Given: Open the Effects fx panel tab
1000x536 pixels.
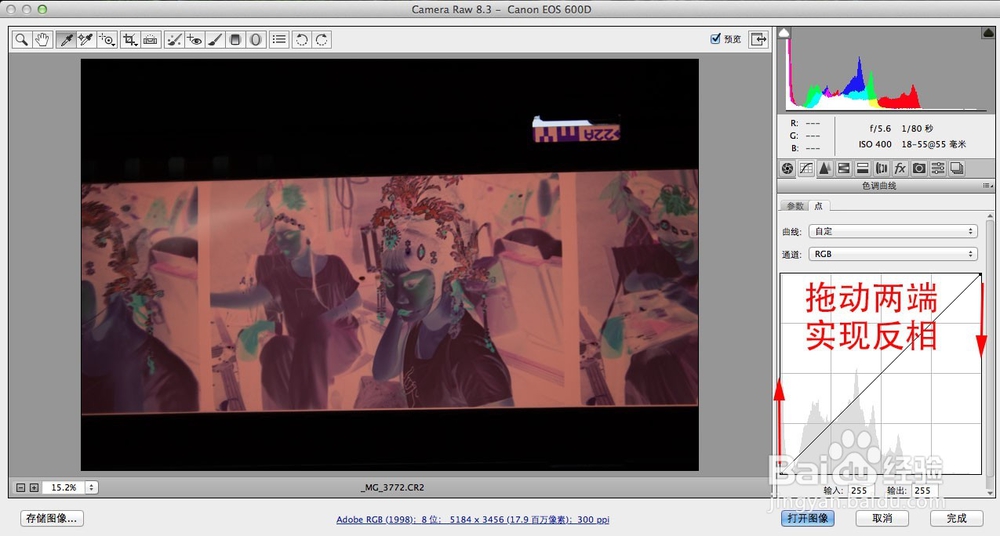Looking at the screenshot, I should pyautogui.click(x=900, y=168).
